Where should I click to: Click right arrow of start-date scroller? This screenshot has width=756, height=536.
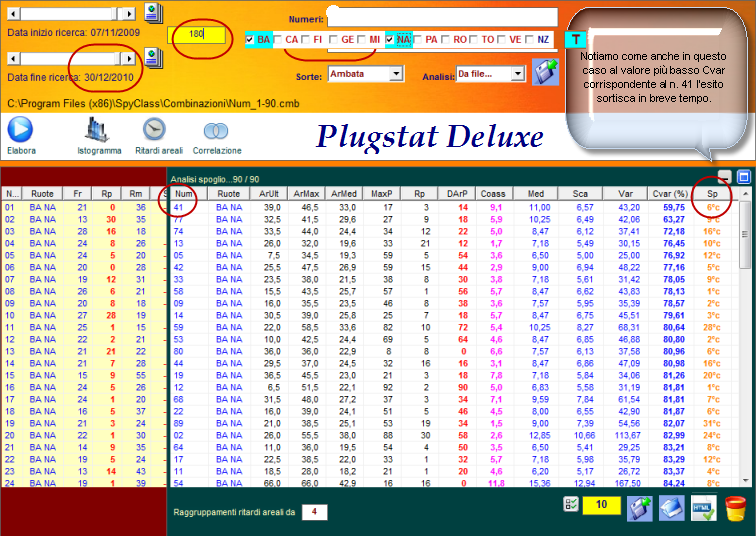point(129,14)
